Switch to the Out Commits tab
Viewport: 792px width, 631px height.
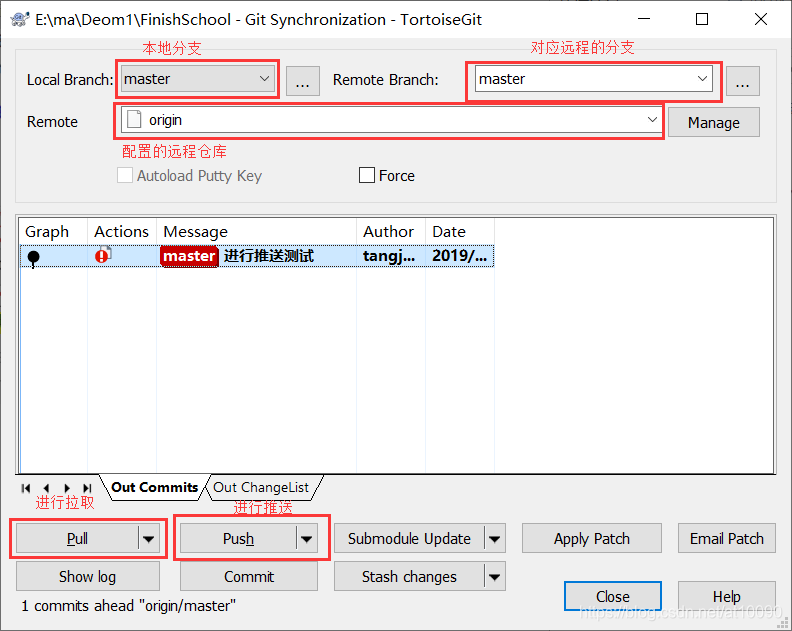[x=155, y=488]
